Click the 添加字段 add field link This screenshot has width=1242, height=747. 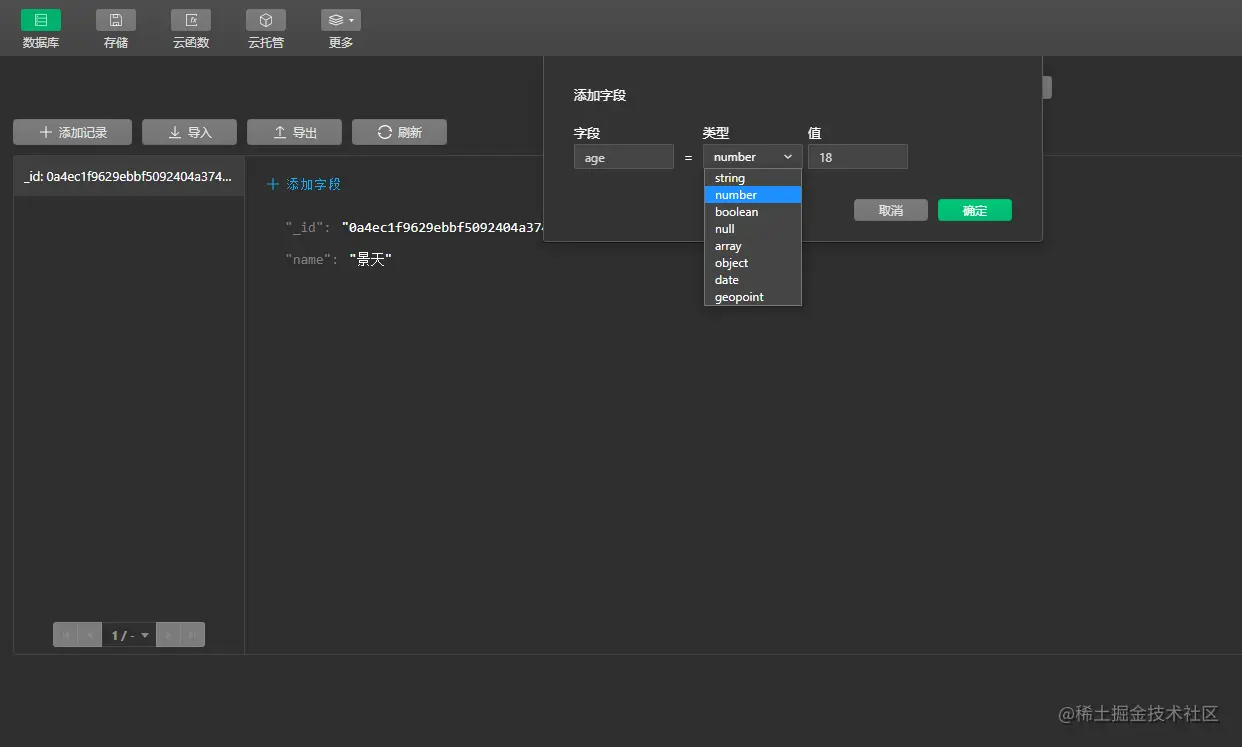tap(304, 184)
